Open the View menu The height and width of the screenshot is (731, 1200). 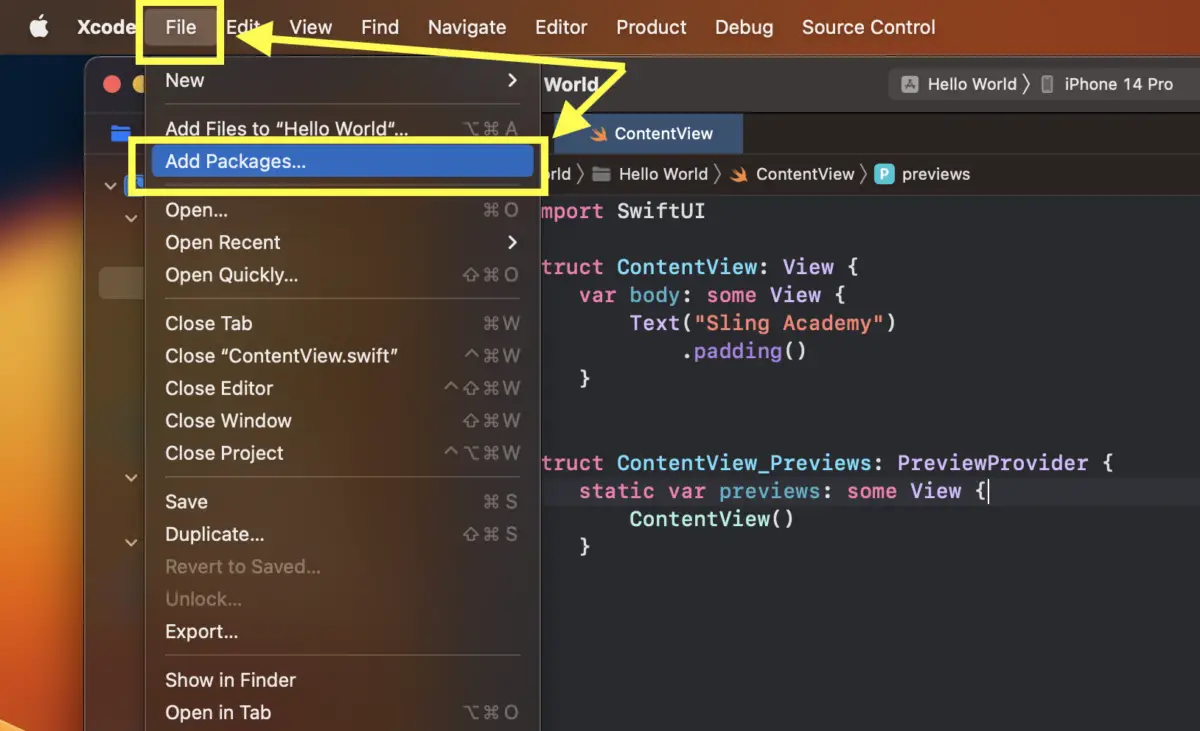coord(311,27)
